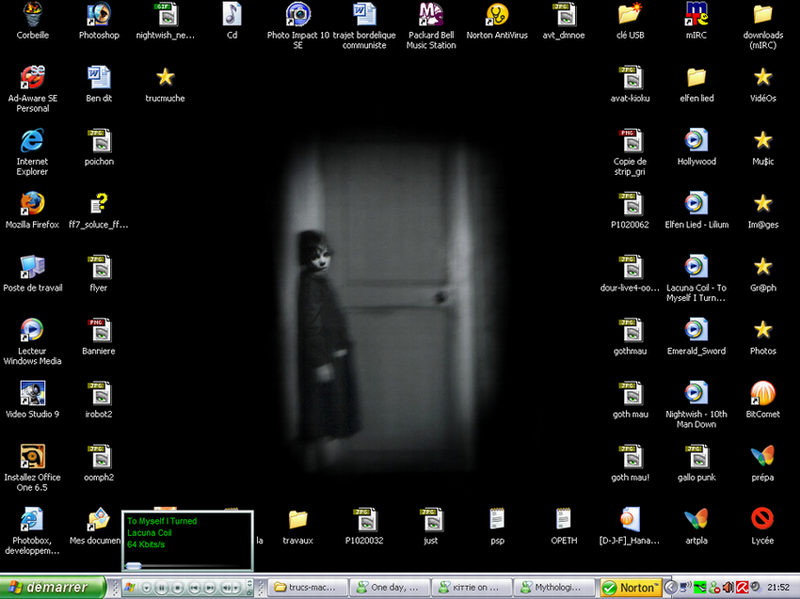This screenshot has width=800, height=599.
Task: Open the media player dropdown menu arrow
Action: 146,588
